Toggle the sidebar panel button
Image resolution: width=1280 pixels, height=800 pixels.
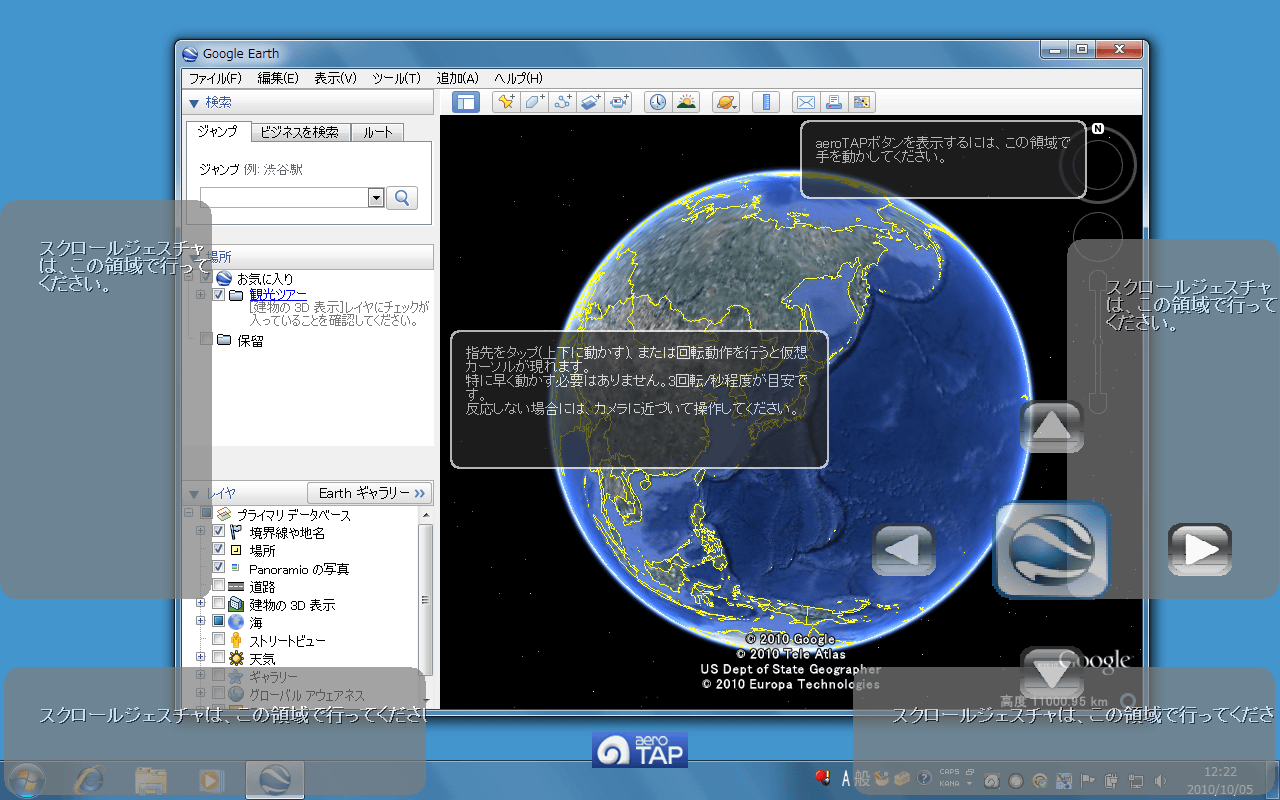pyautogui.click(x=466, y=101)
